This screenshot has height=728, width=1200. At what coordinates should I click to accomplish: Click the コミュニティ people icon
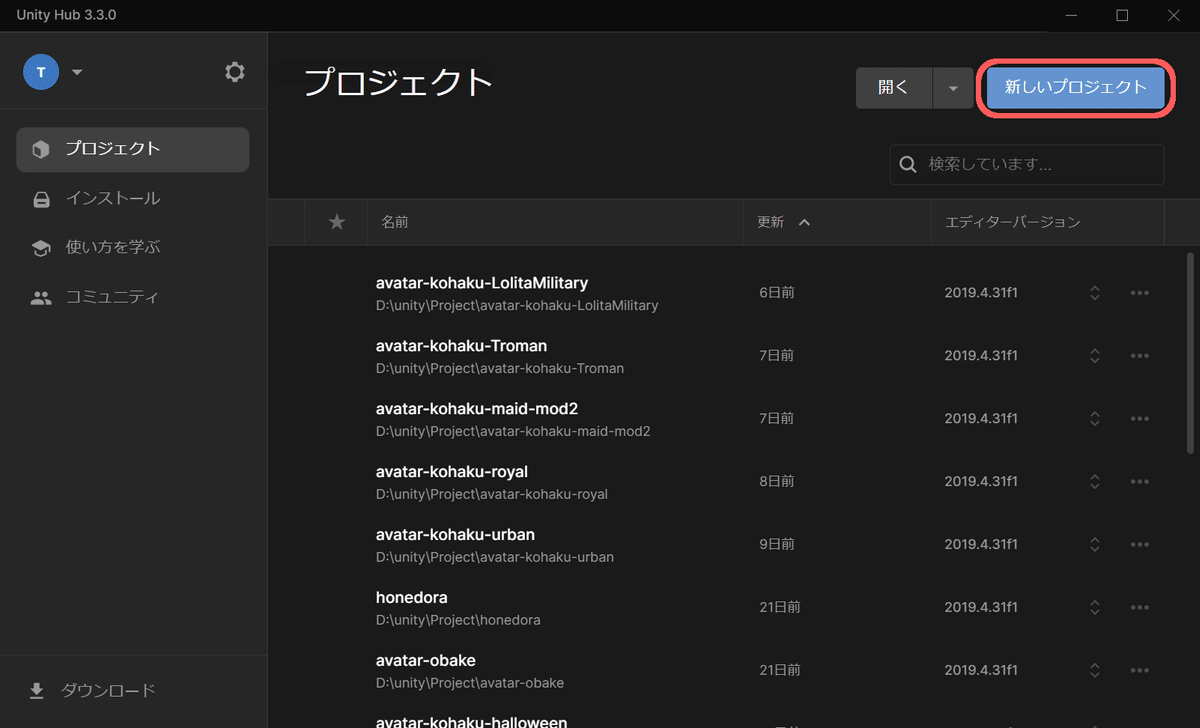pyautogui.click(x=41, y=297)
